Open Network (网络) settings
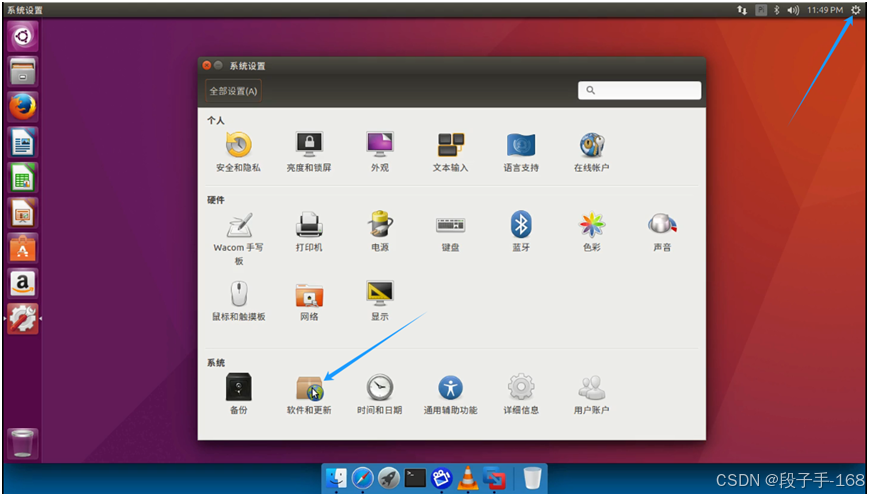869x496 pixels. 309,301
